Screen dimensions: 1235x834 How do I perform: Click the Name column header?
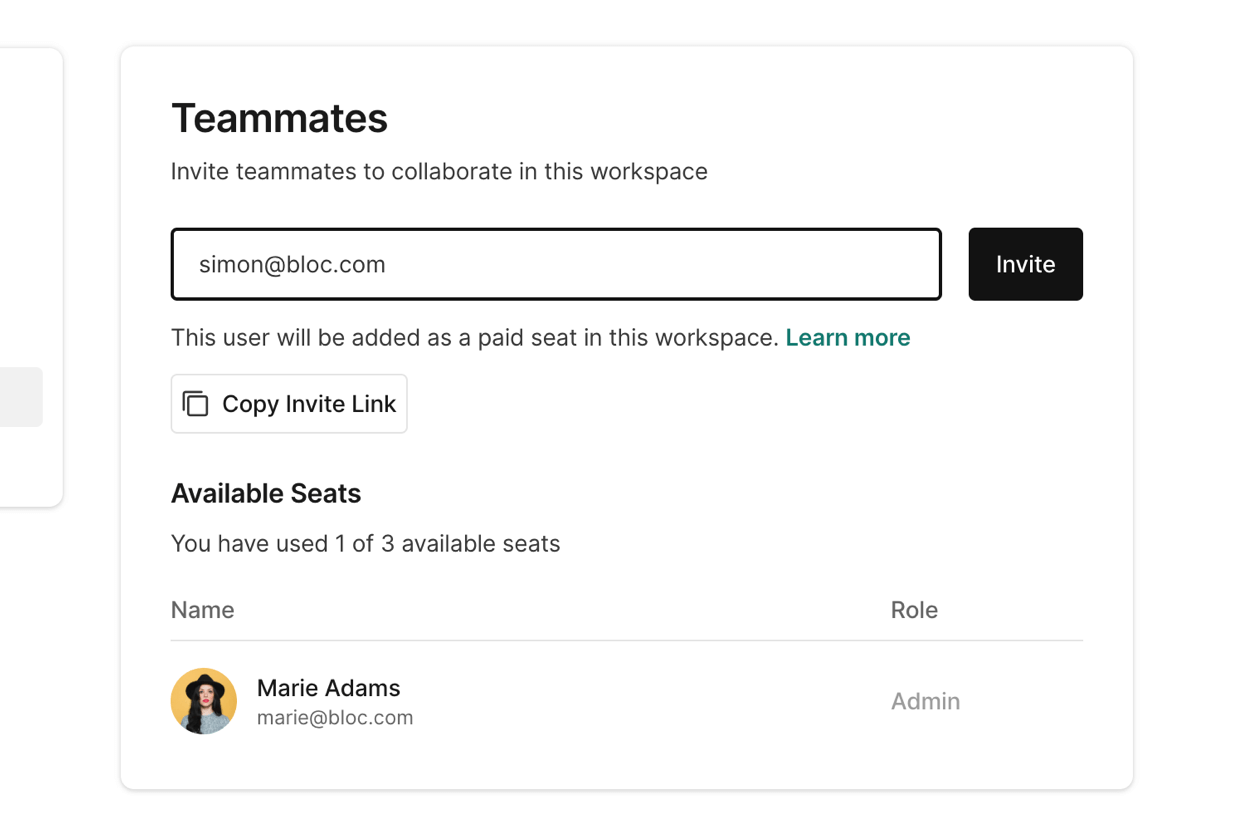pyautogui.click(x=203, y=610)
